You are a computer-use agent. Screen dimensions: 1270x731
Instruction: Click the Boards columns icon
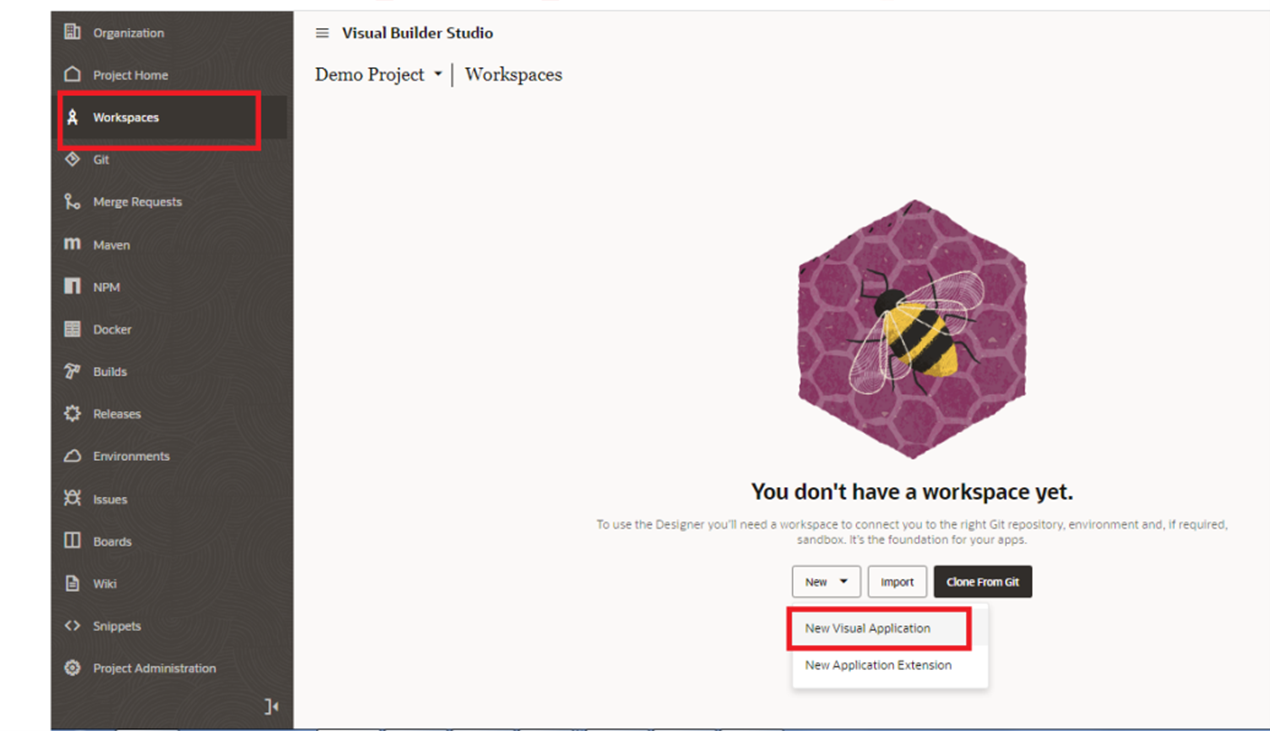click(72, 541)
